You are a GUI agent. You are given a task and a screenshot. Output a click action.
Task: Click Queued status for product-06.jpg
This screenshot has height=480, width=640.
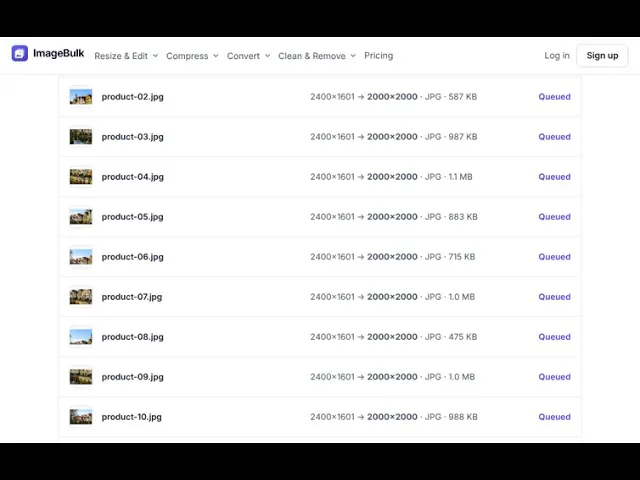click(554, 257)
